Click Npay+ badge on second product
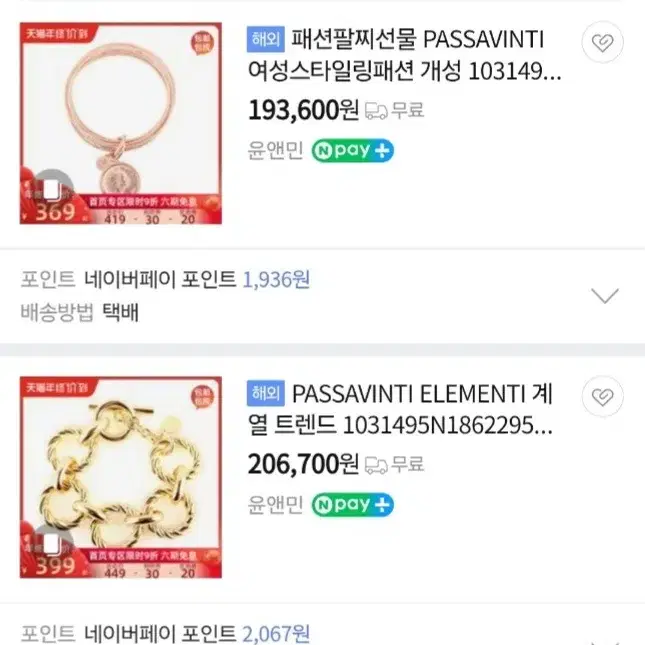 [x=353, y=505]
